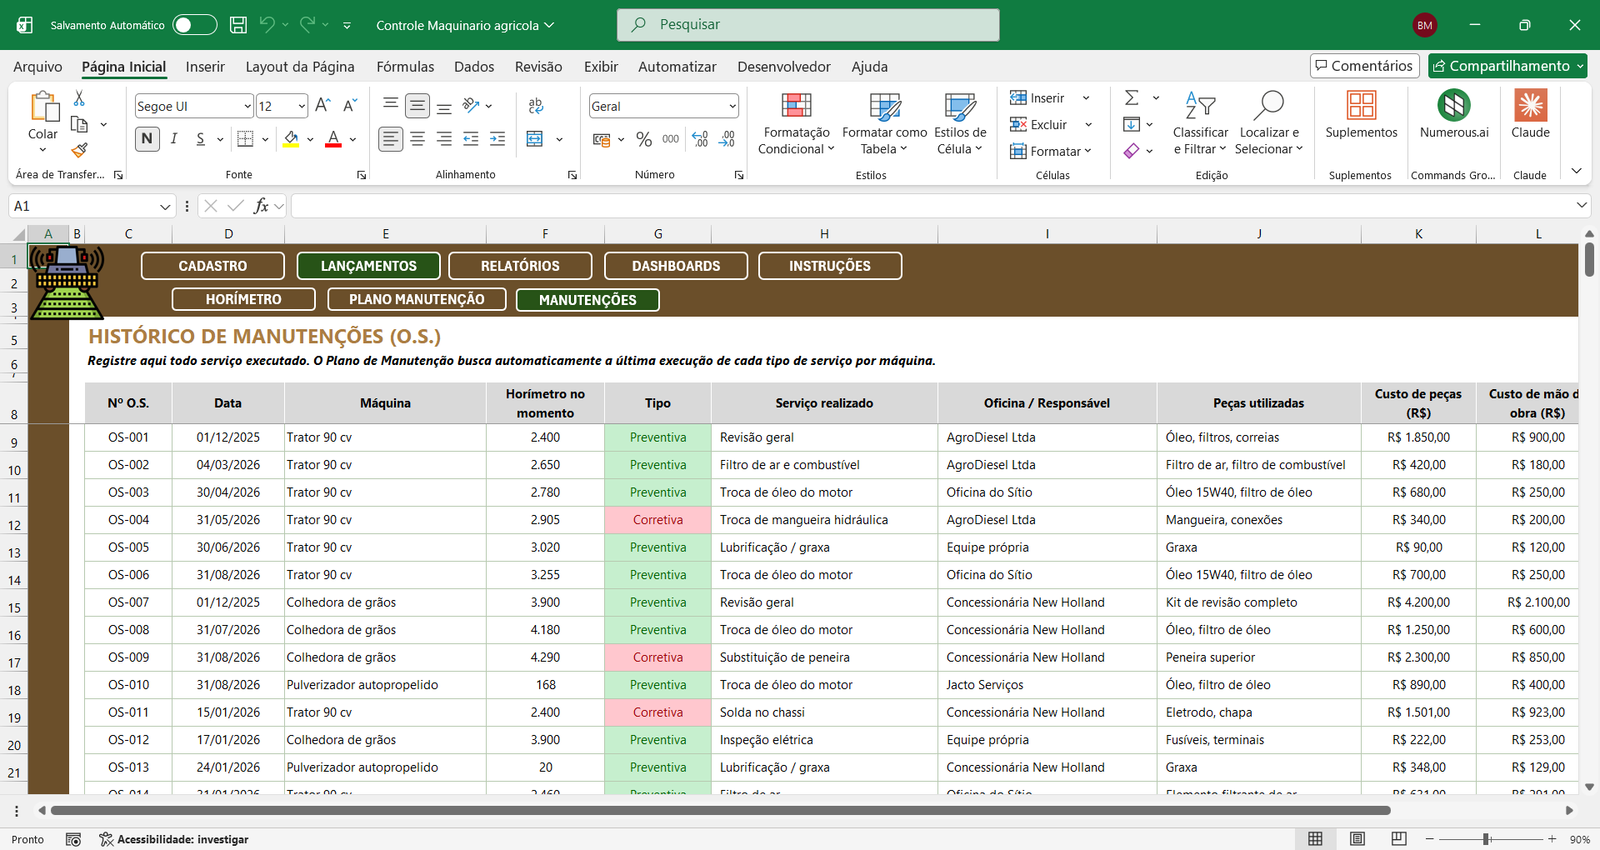Switch to the Inserir tab

[205, 67]
